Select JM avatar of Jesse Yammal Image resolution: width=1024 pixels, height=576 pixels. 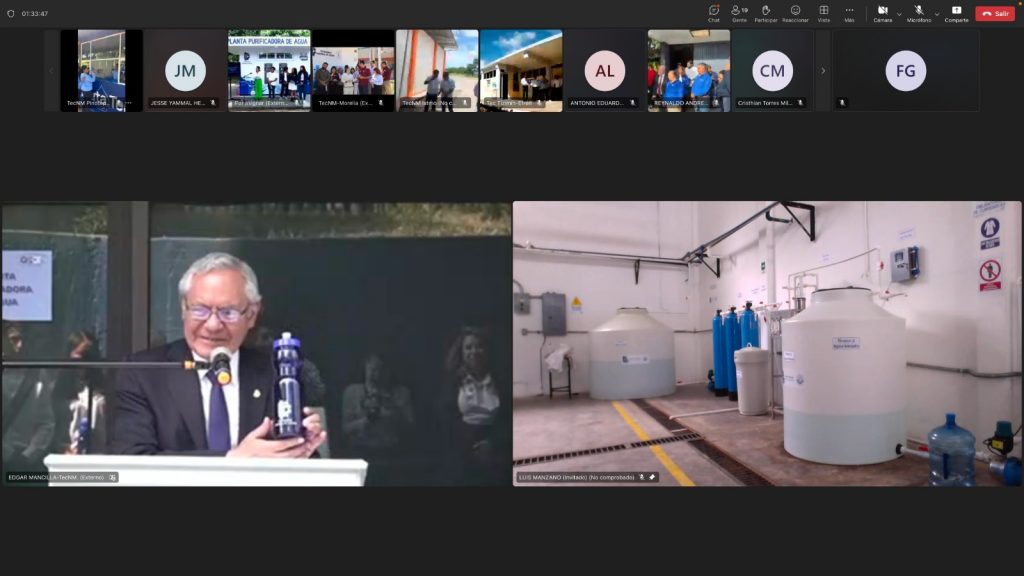(x=185, y=71)
